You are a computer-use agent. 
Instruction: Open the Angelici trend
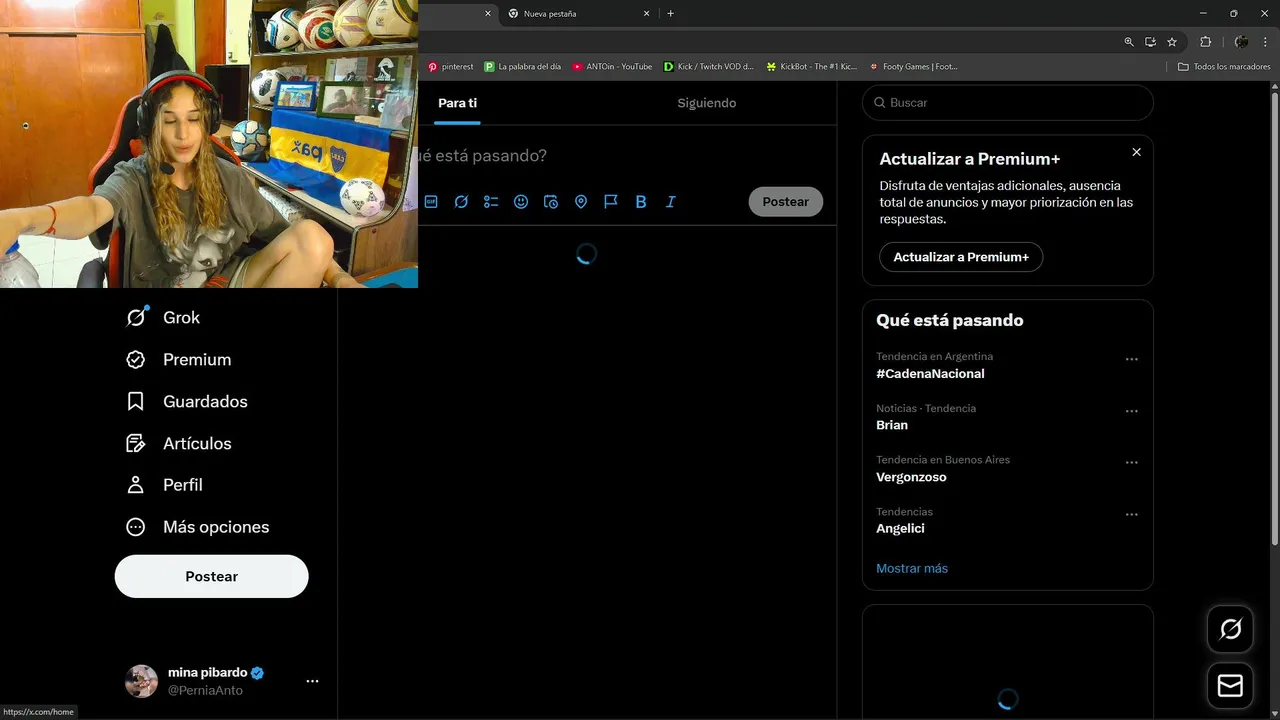tap(900, 528)
